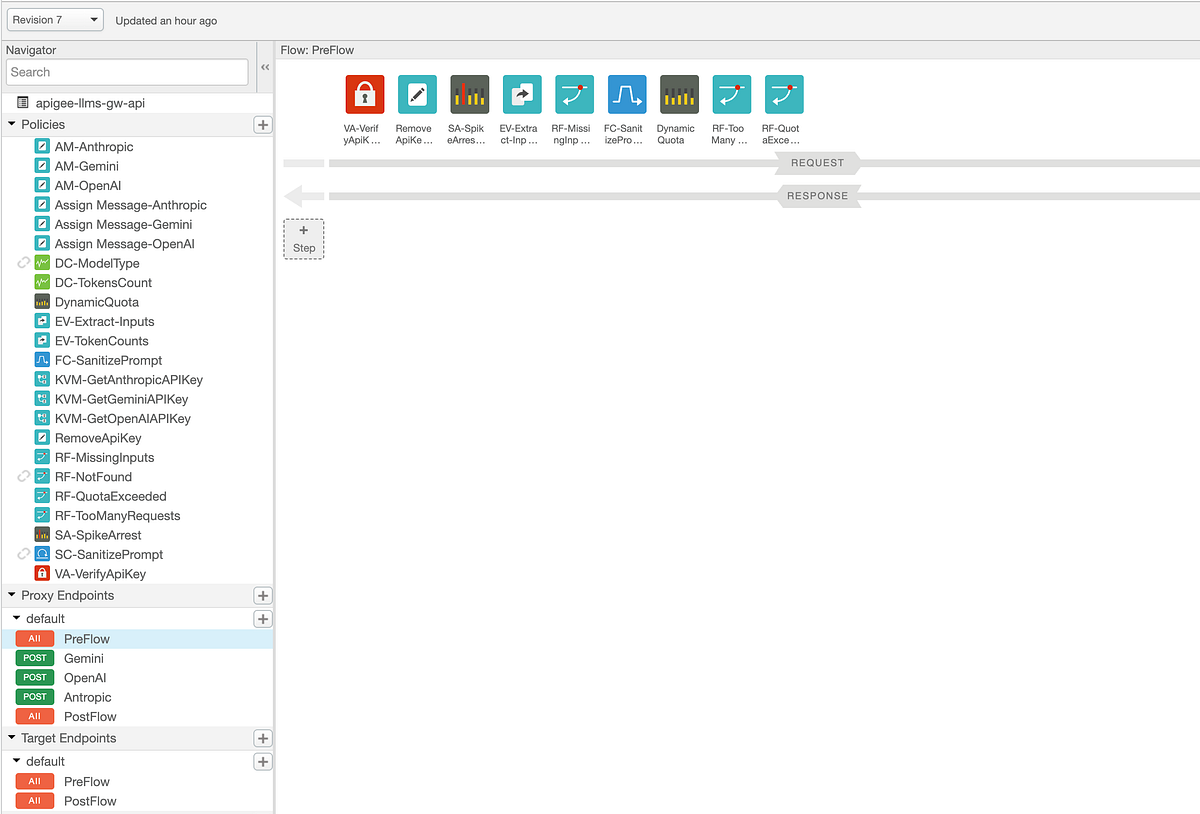This screenshot has width=1200, height=814.
Task: Click the SA-SpikeArrest step icon in flow
Action: click(x=469, y=95)
